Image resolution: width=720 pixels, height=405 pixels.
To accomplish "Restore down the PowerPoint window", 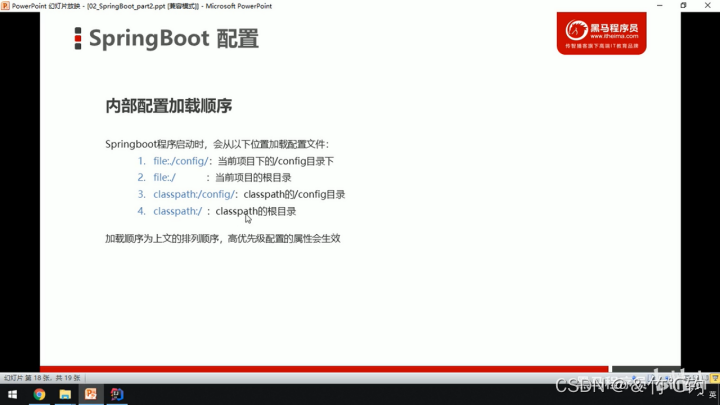I will point(683,6).
